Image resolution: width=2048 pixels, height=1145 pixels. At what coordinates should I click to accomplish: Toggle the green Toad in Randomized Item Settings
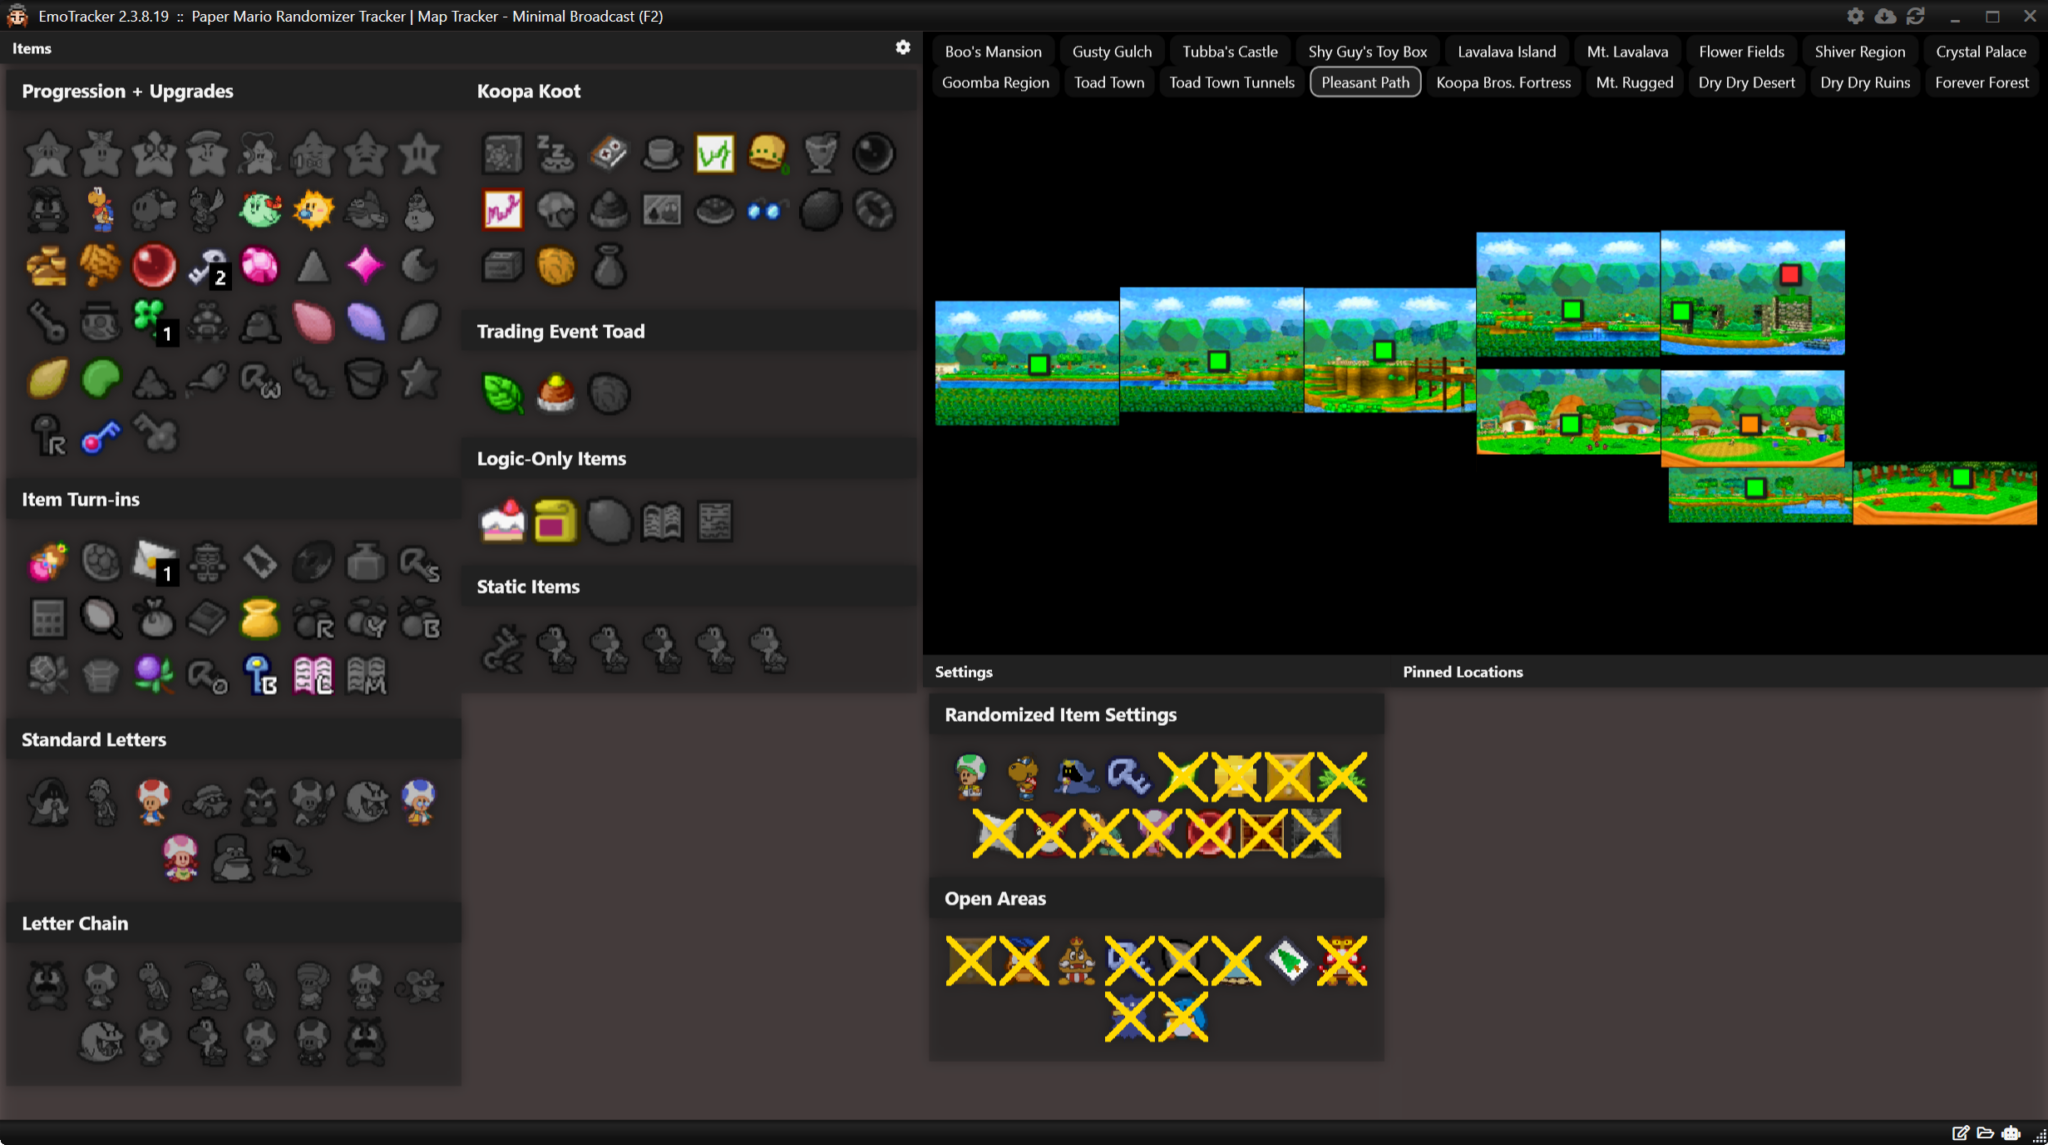click(969, 777)
